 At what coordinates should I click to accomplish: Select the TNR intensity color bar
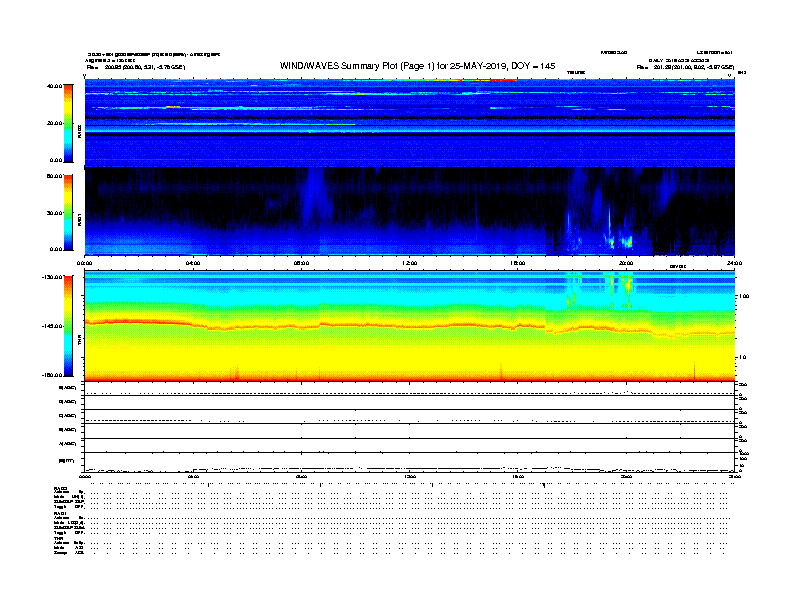[x=68, y=326]
